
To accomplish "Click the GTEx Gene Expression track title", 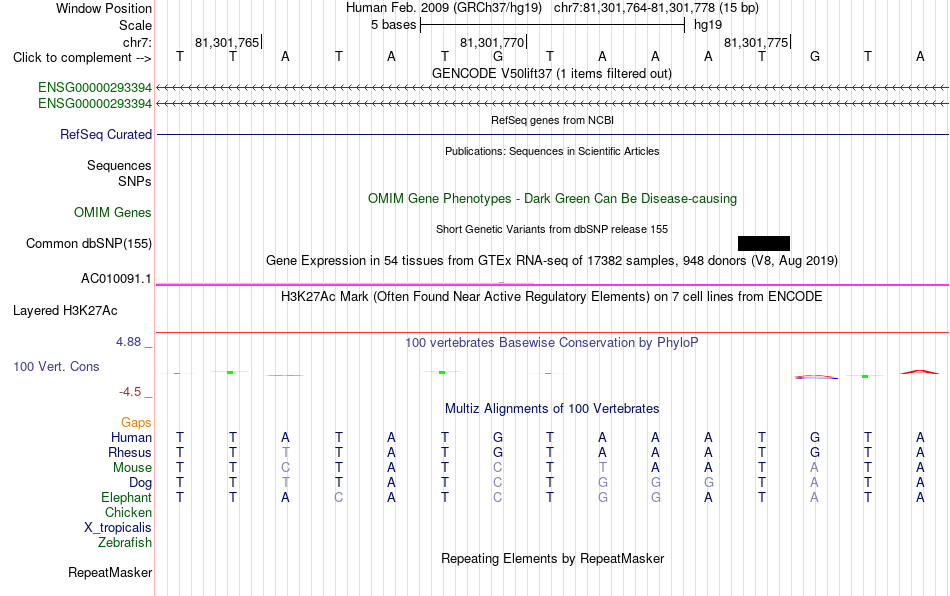I will (x=552, y=260).
